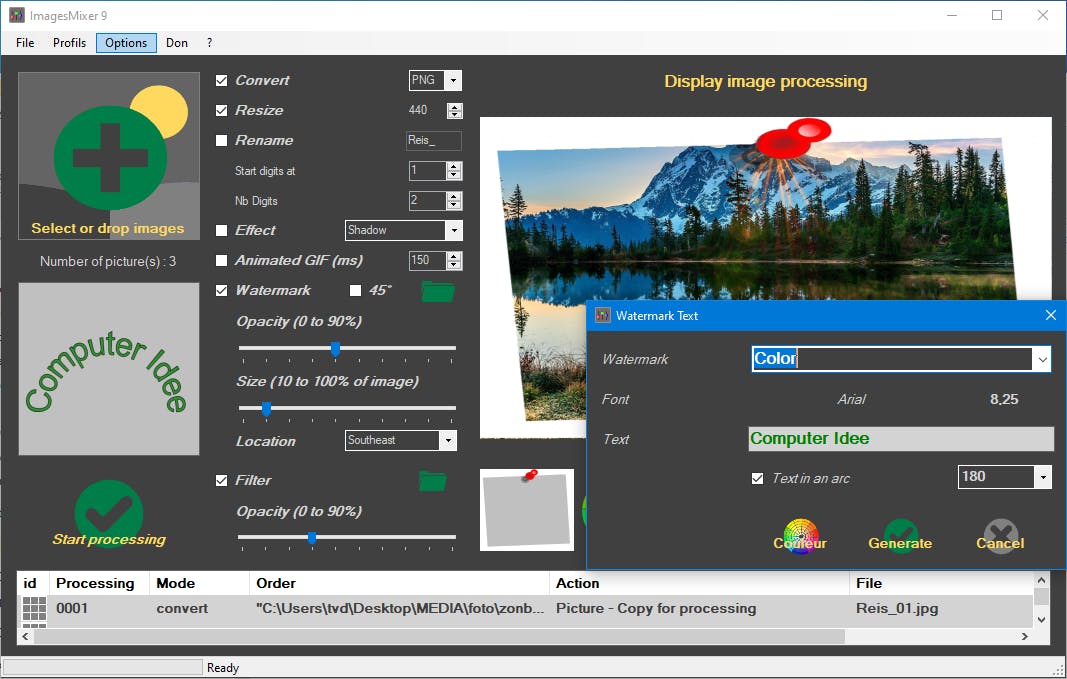
Task: Click the Nb Digits spinner
Action: pyautogui.click(x=455, y=201)
